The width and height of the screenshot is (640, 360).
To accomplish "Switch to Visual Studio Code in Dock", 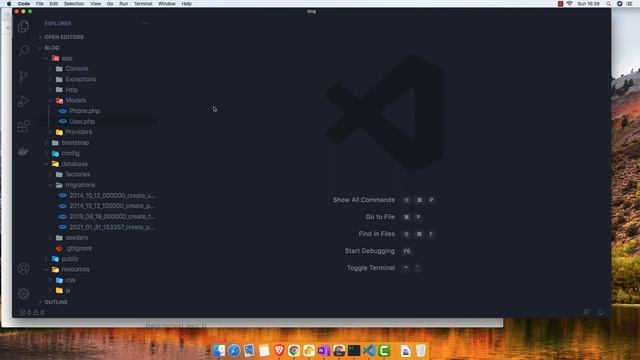I will point(369,350).
